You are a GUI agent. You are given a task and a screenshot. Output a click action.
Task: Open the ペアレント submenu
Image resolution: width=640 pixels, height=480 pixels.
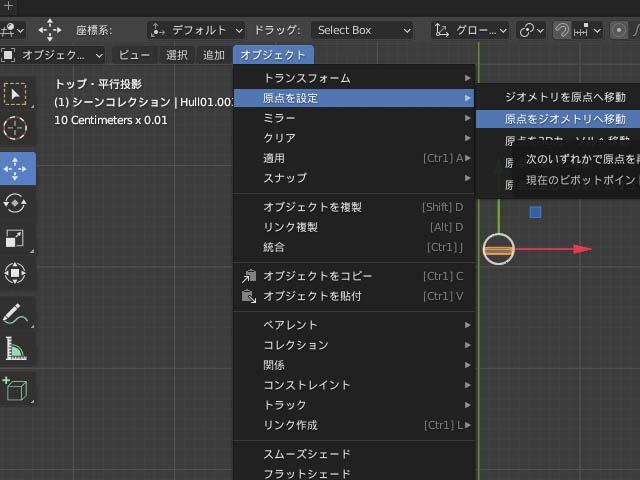pos(354,325)
